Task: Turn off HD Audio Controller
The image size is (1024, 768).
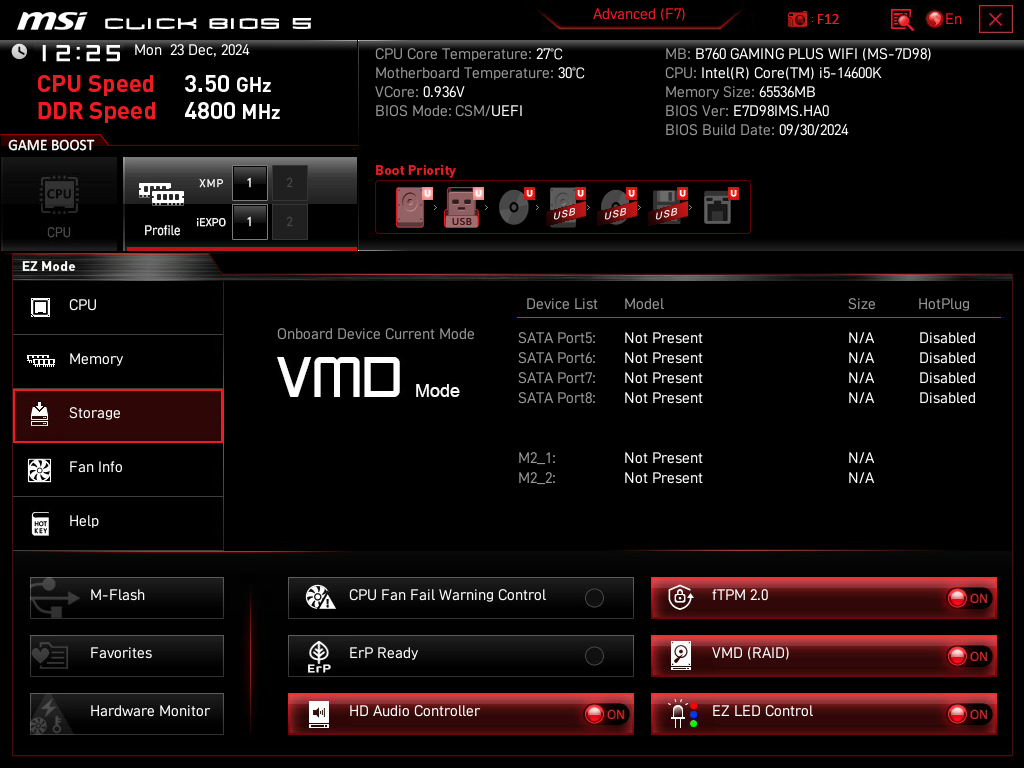Action: tap(606, 714)
